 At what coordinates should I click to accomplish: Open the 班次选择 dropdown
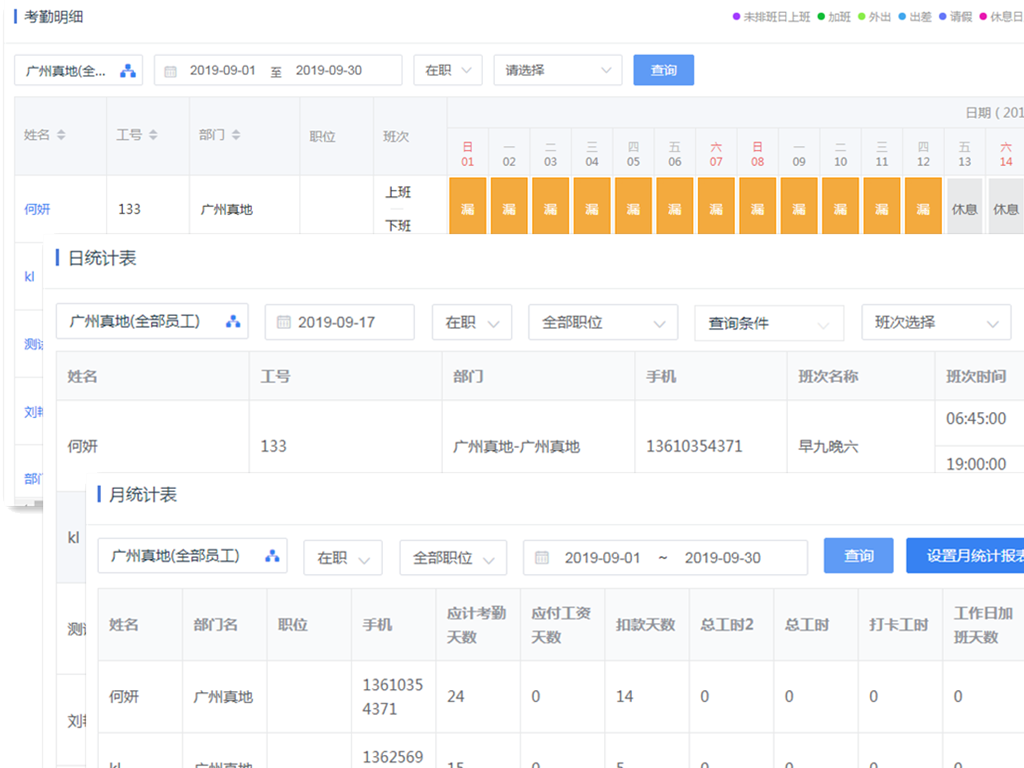point(936,322)
